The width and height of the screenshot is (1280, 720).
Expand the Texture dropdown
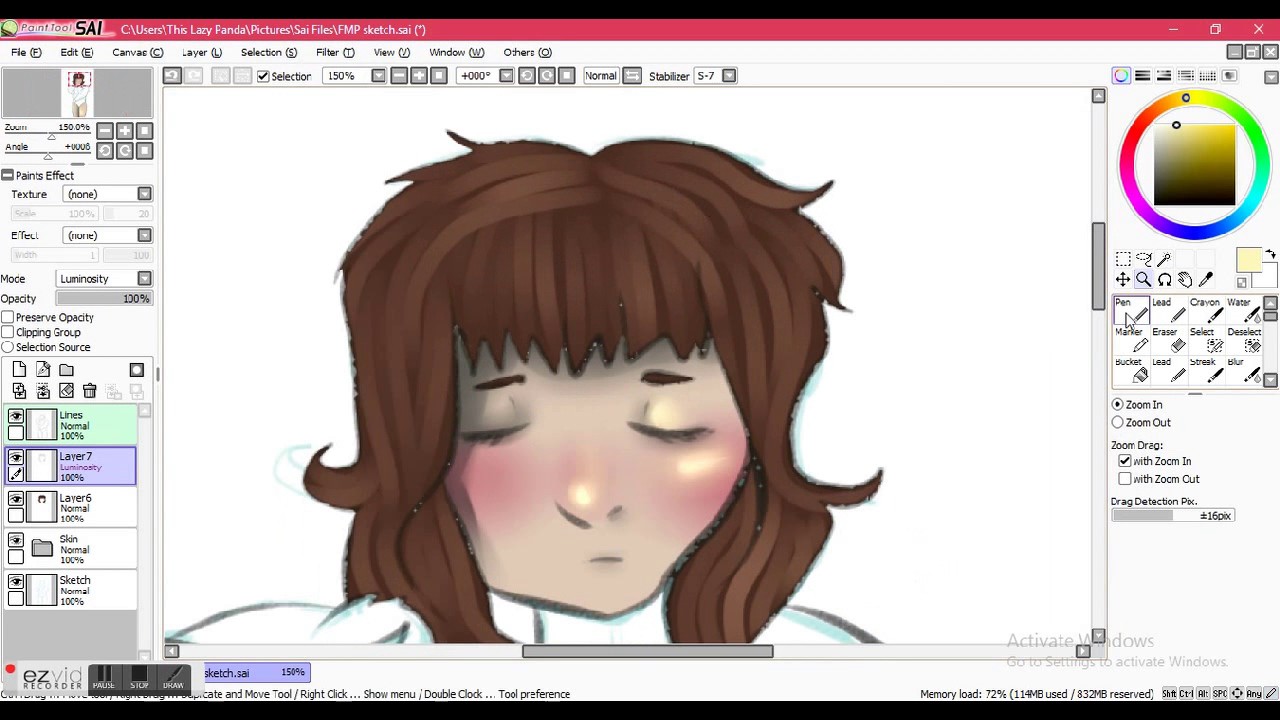coord(107,194)
